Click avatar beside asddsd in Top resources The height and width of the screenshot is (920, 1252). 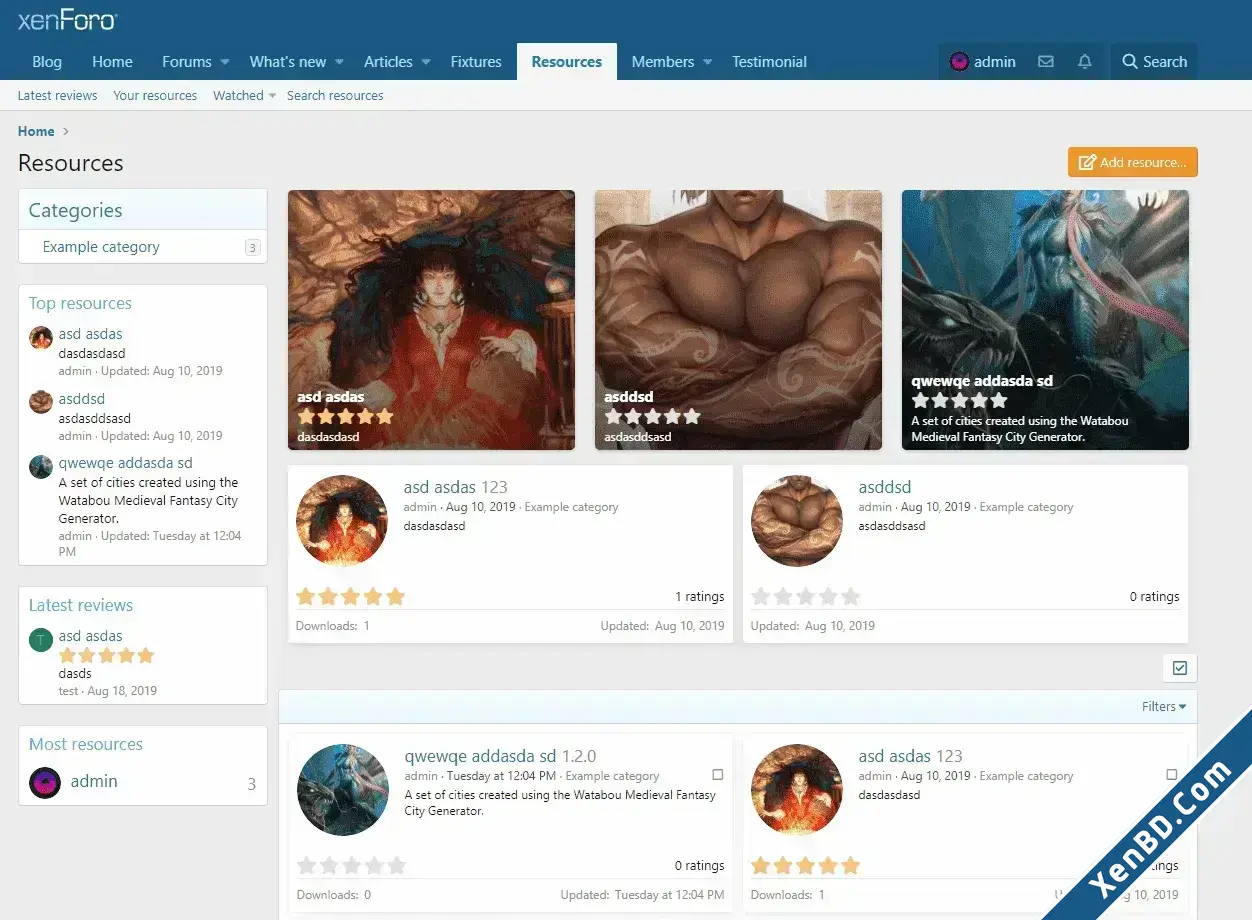41,402
